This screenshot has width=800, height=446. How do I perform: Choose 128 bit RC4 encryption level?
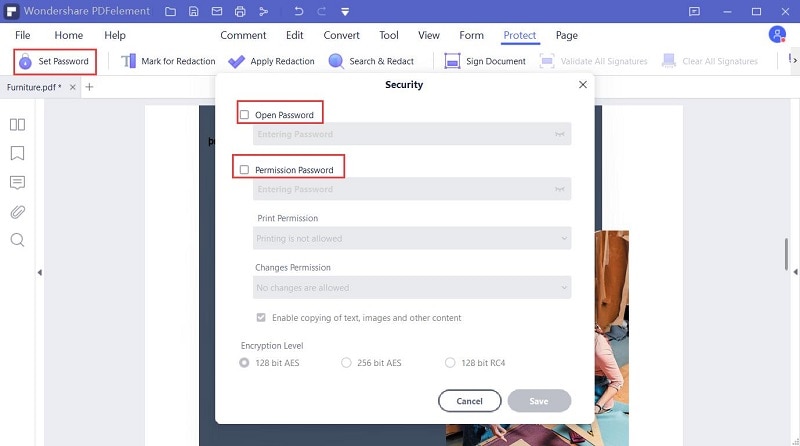tap(450, 363)
